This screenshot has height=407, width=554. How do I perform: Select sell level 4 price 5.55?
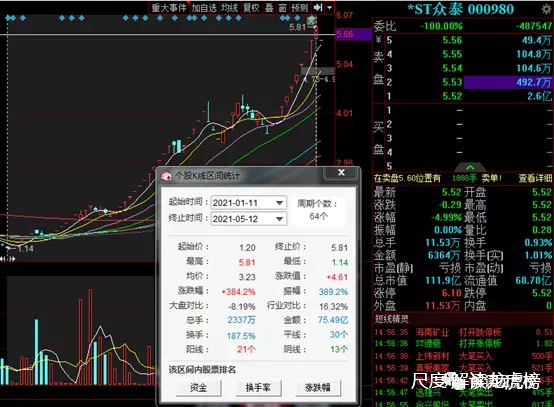click(452, 54)
